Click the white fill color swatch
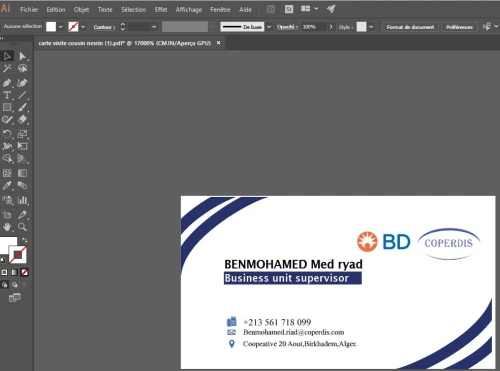 51,27
